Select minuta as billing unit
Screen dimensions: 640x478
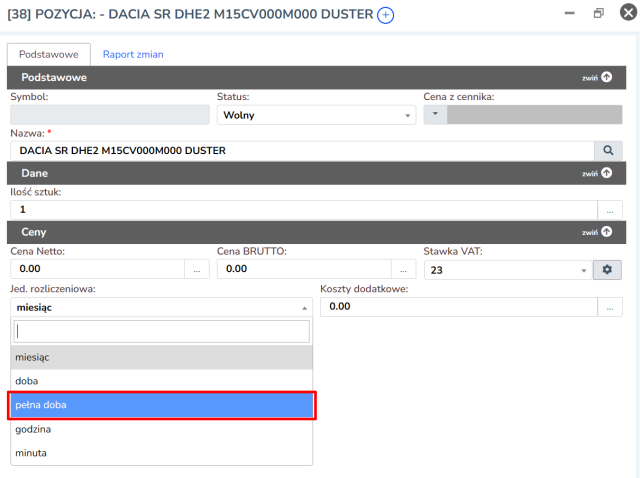[x=161, y=453]
